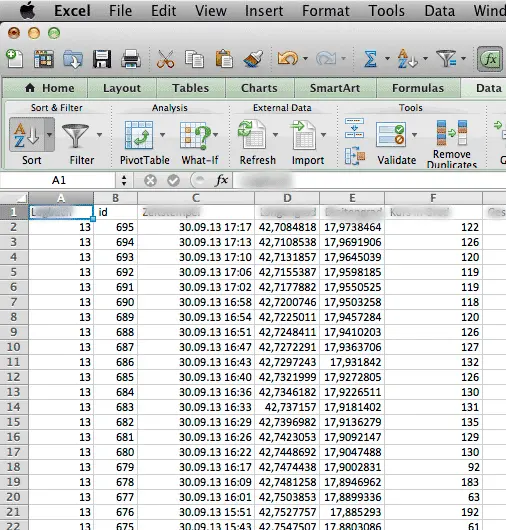Screen dimensions: 506x530
Task: Click the New Workbook icon
Action: tap(15, 58)
